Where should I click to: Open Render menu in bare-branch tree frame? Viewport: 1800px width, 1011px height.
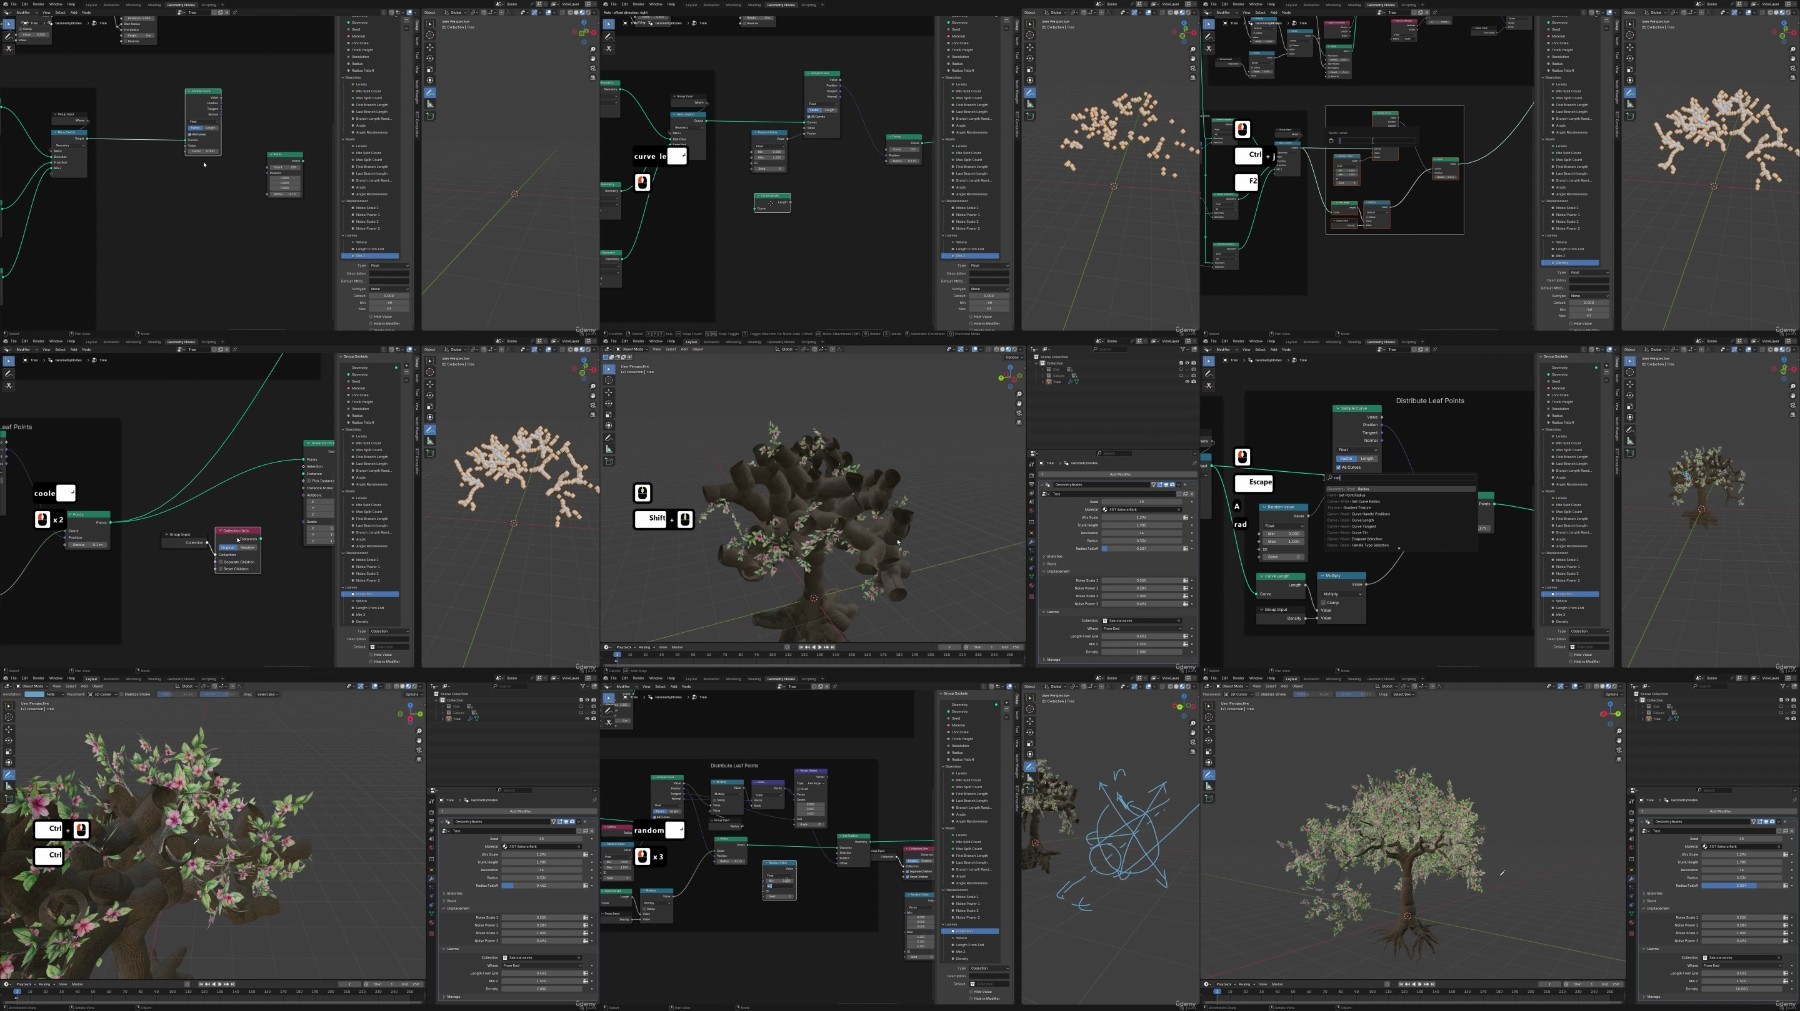coord(638,341)
